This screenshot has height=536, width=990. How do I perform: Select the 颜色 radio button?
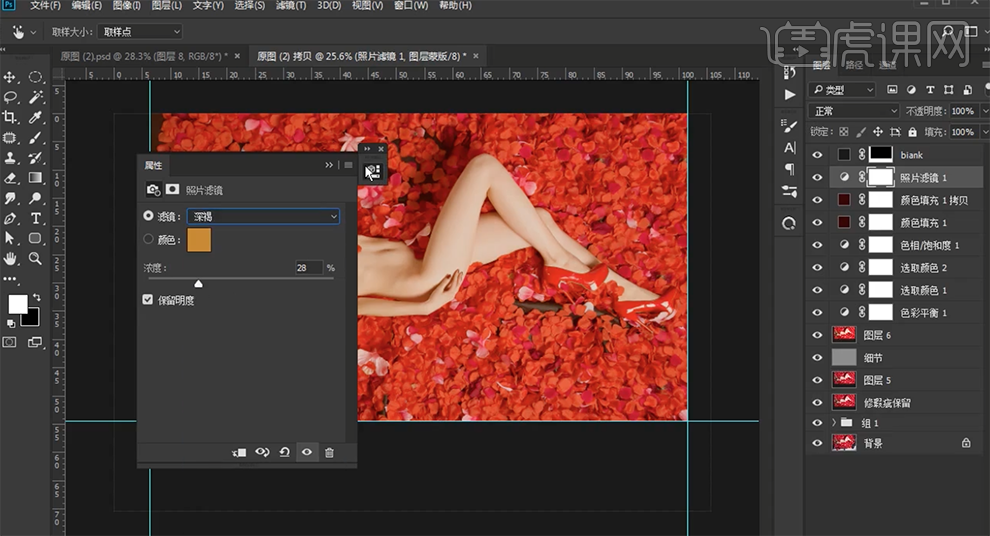point(149,240)
